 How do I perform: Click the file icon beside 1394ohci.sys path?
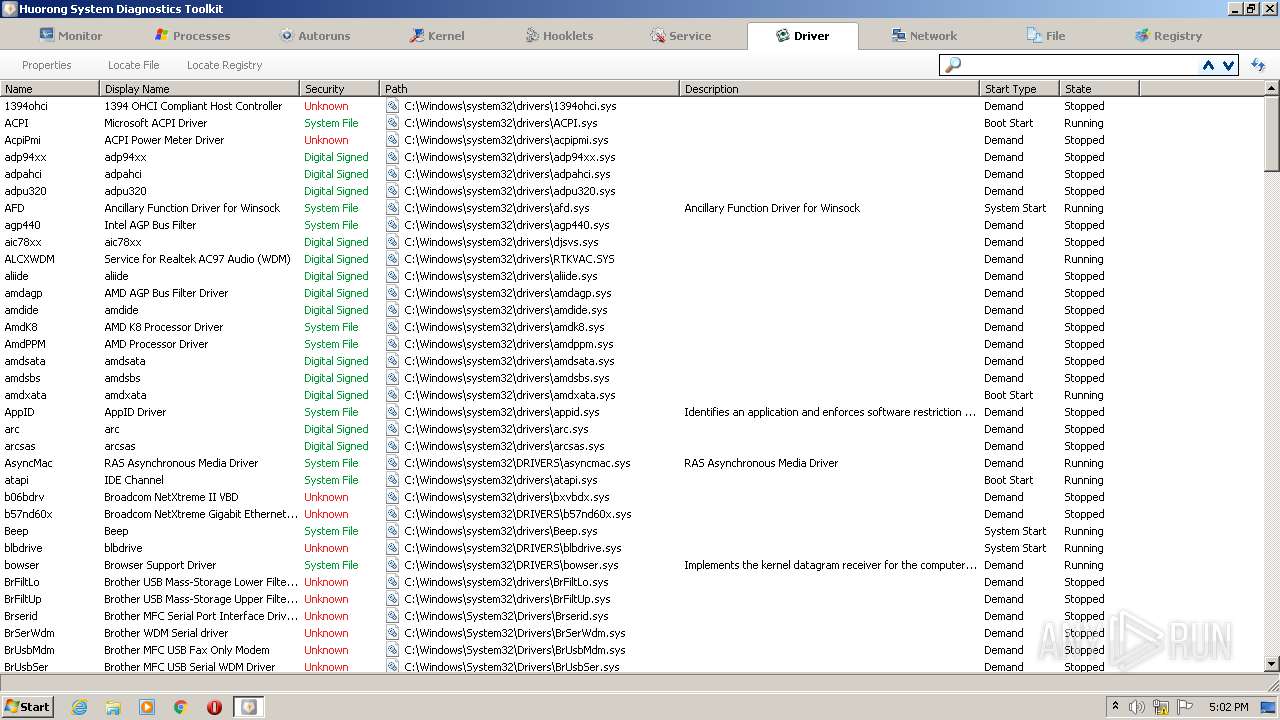(x=393, y=106)
